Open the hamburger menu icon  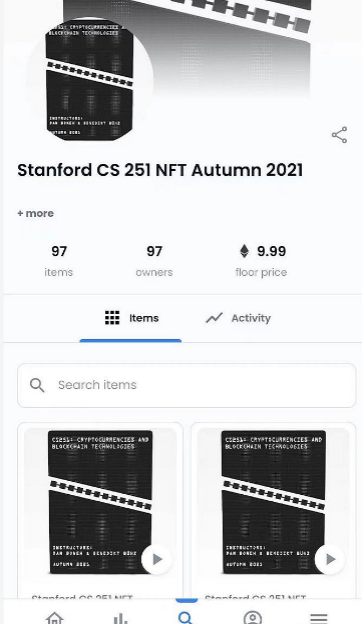[x=319, y=618]
